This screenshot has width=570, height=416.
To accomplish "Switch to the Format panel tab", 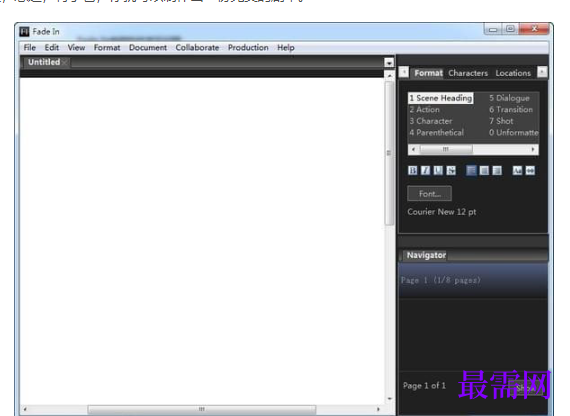I will click(x=429, y=73).
